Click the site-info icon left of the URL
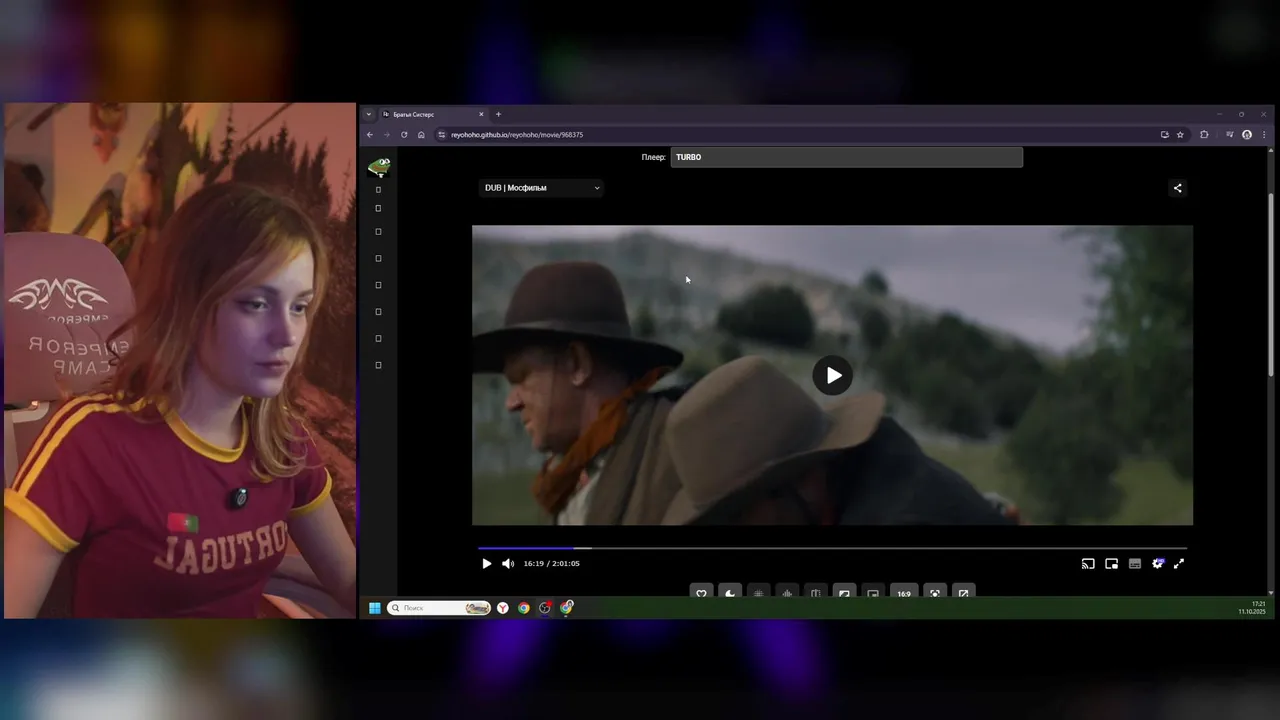The width and height of the screenshot is (1280, 720). point(442,135)
